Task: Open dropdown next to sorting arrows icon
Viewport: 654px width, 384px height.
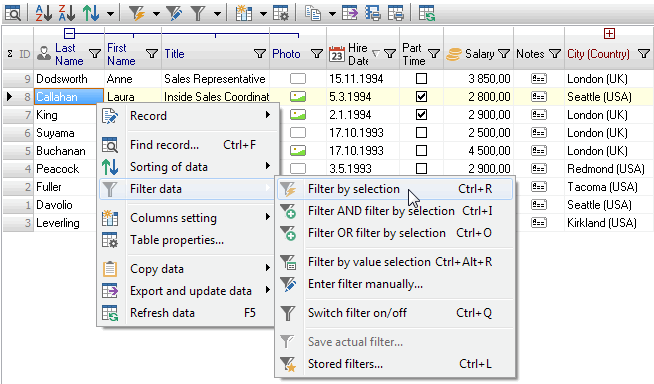Action: 110,13
